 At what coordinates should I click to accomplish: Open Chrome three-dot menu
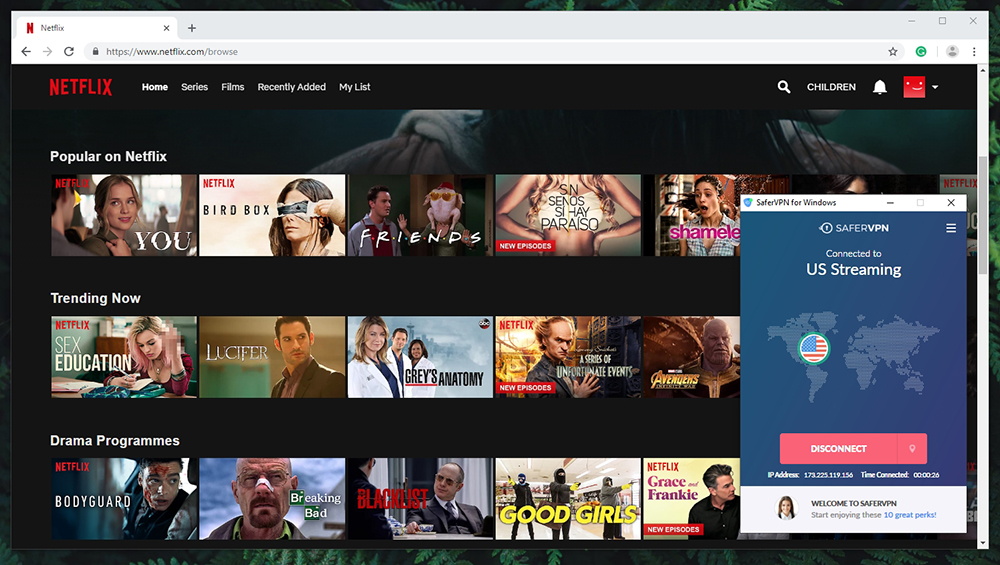click(x=974, y=52)
